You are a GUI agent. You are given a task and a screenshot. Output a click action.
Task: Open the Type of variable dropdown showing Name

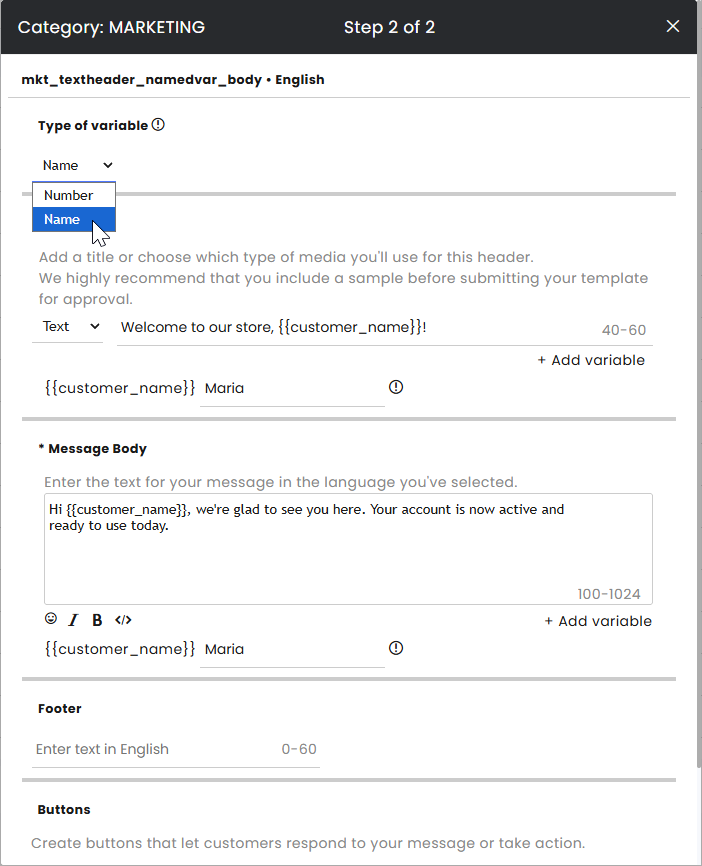77,165
